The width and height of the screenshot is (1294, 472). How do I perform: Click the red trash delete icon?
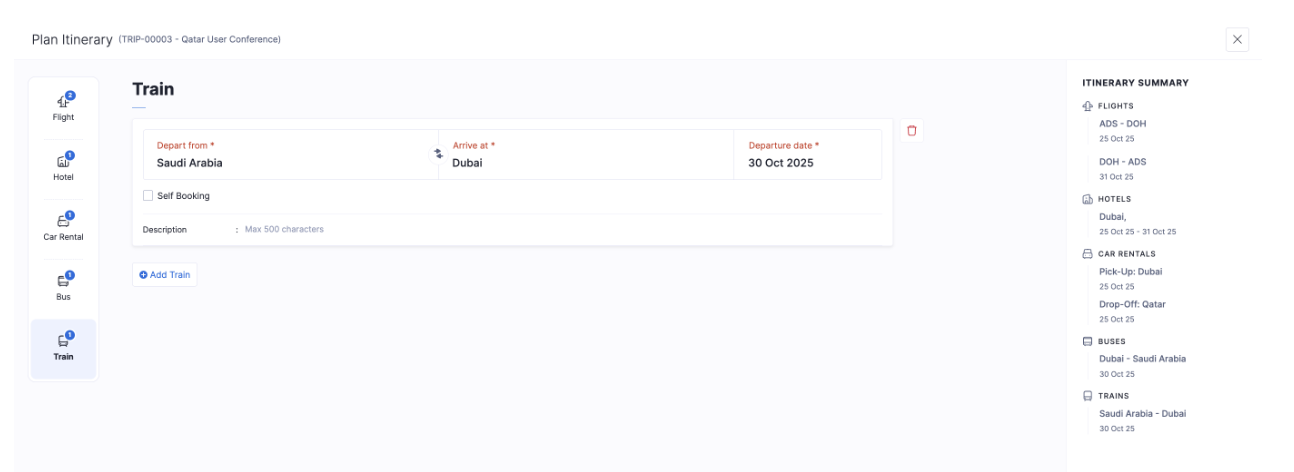tap(911, 131)
